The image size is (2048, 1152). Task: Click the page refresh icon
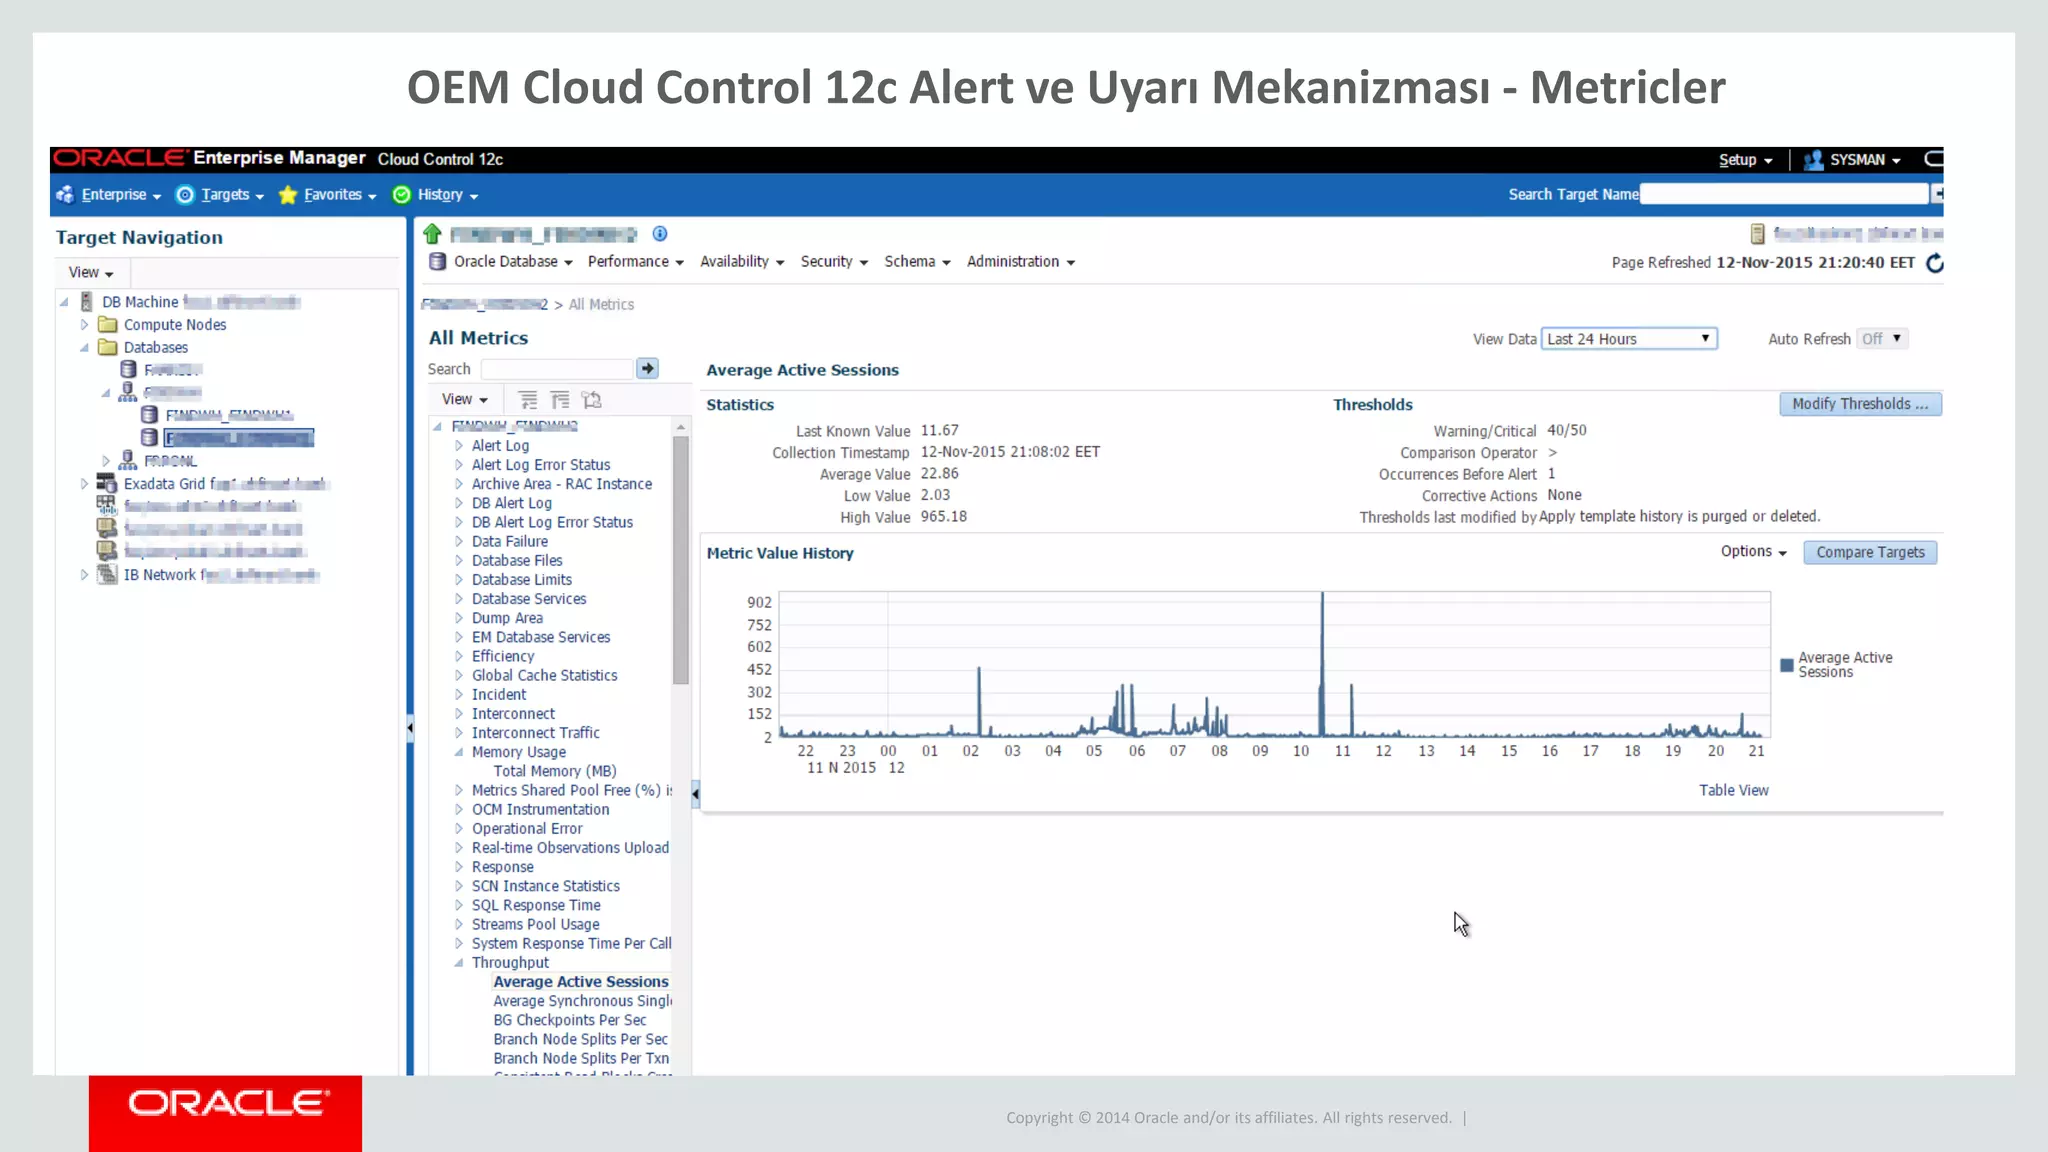[x=1935, y=263]
